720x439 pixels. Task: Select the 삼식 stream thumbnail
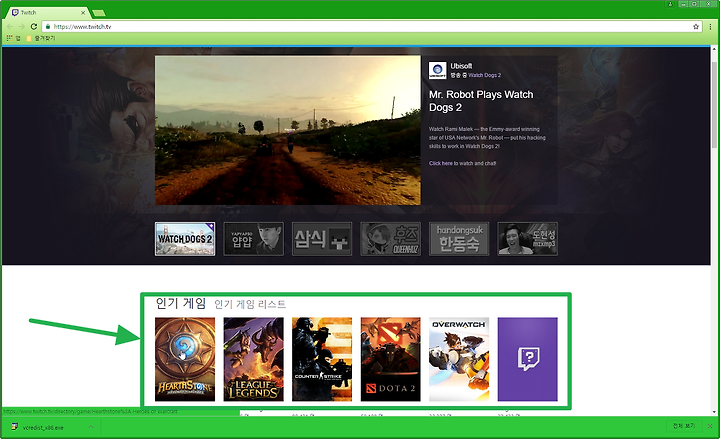tap(322, 239)
